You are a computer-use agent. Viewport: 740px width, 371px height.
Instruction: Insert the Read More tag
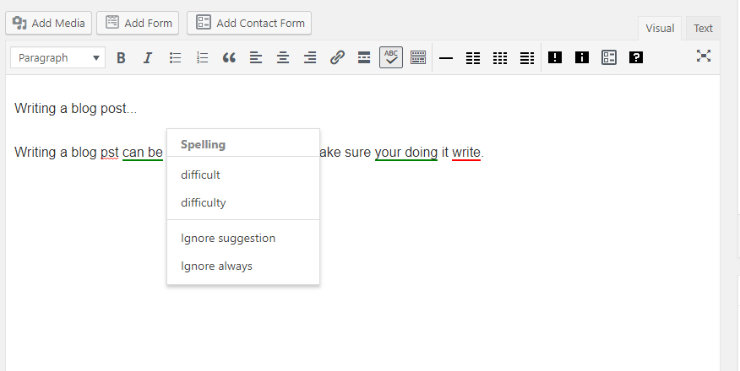(x=364, y=58)
